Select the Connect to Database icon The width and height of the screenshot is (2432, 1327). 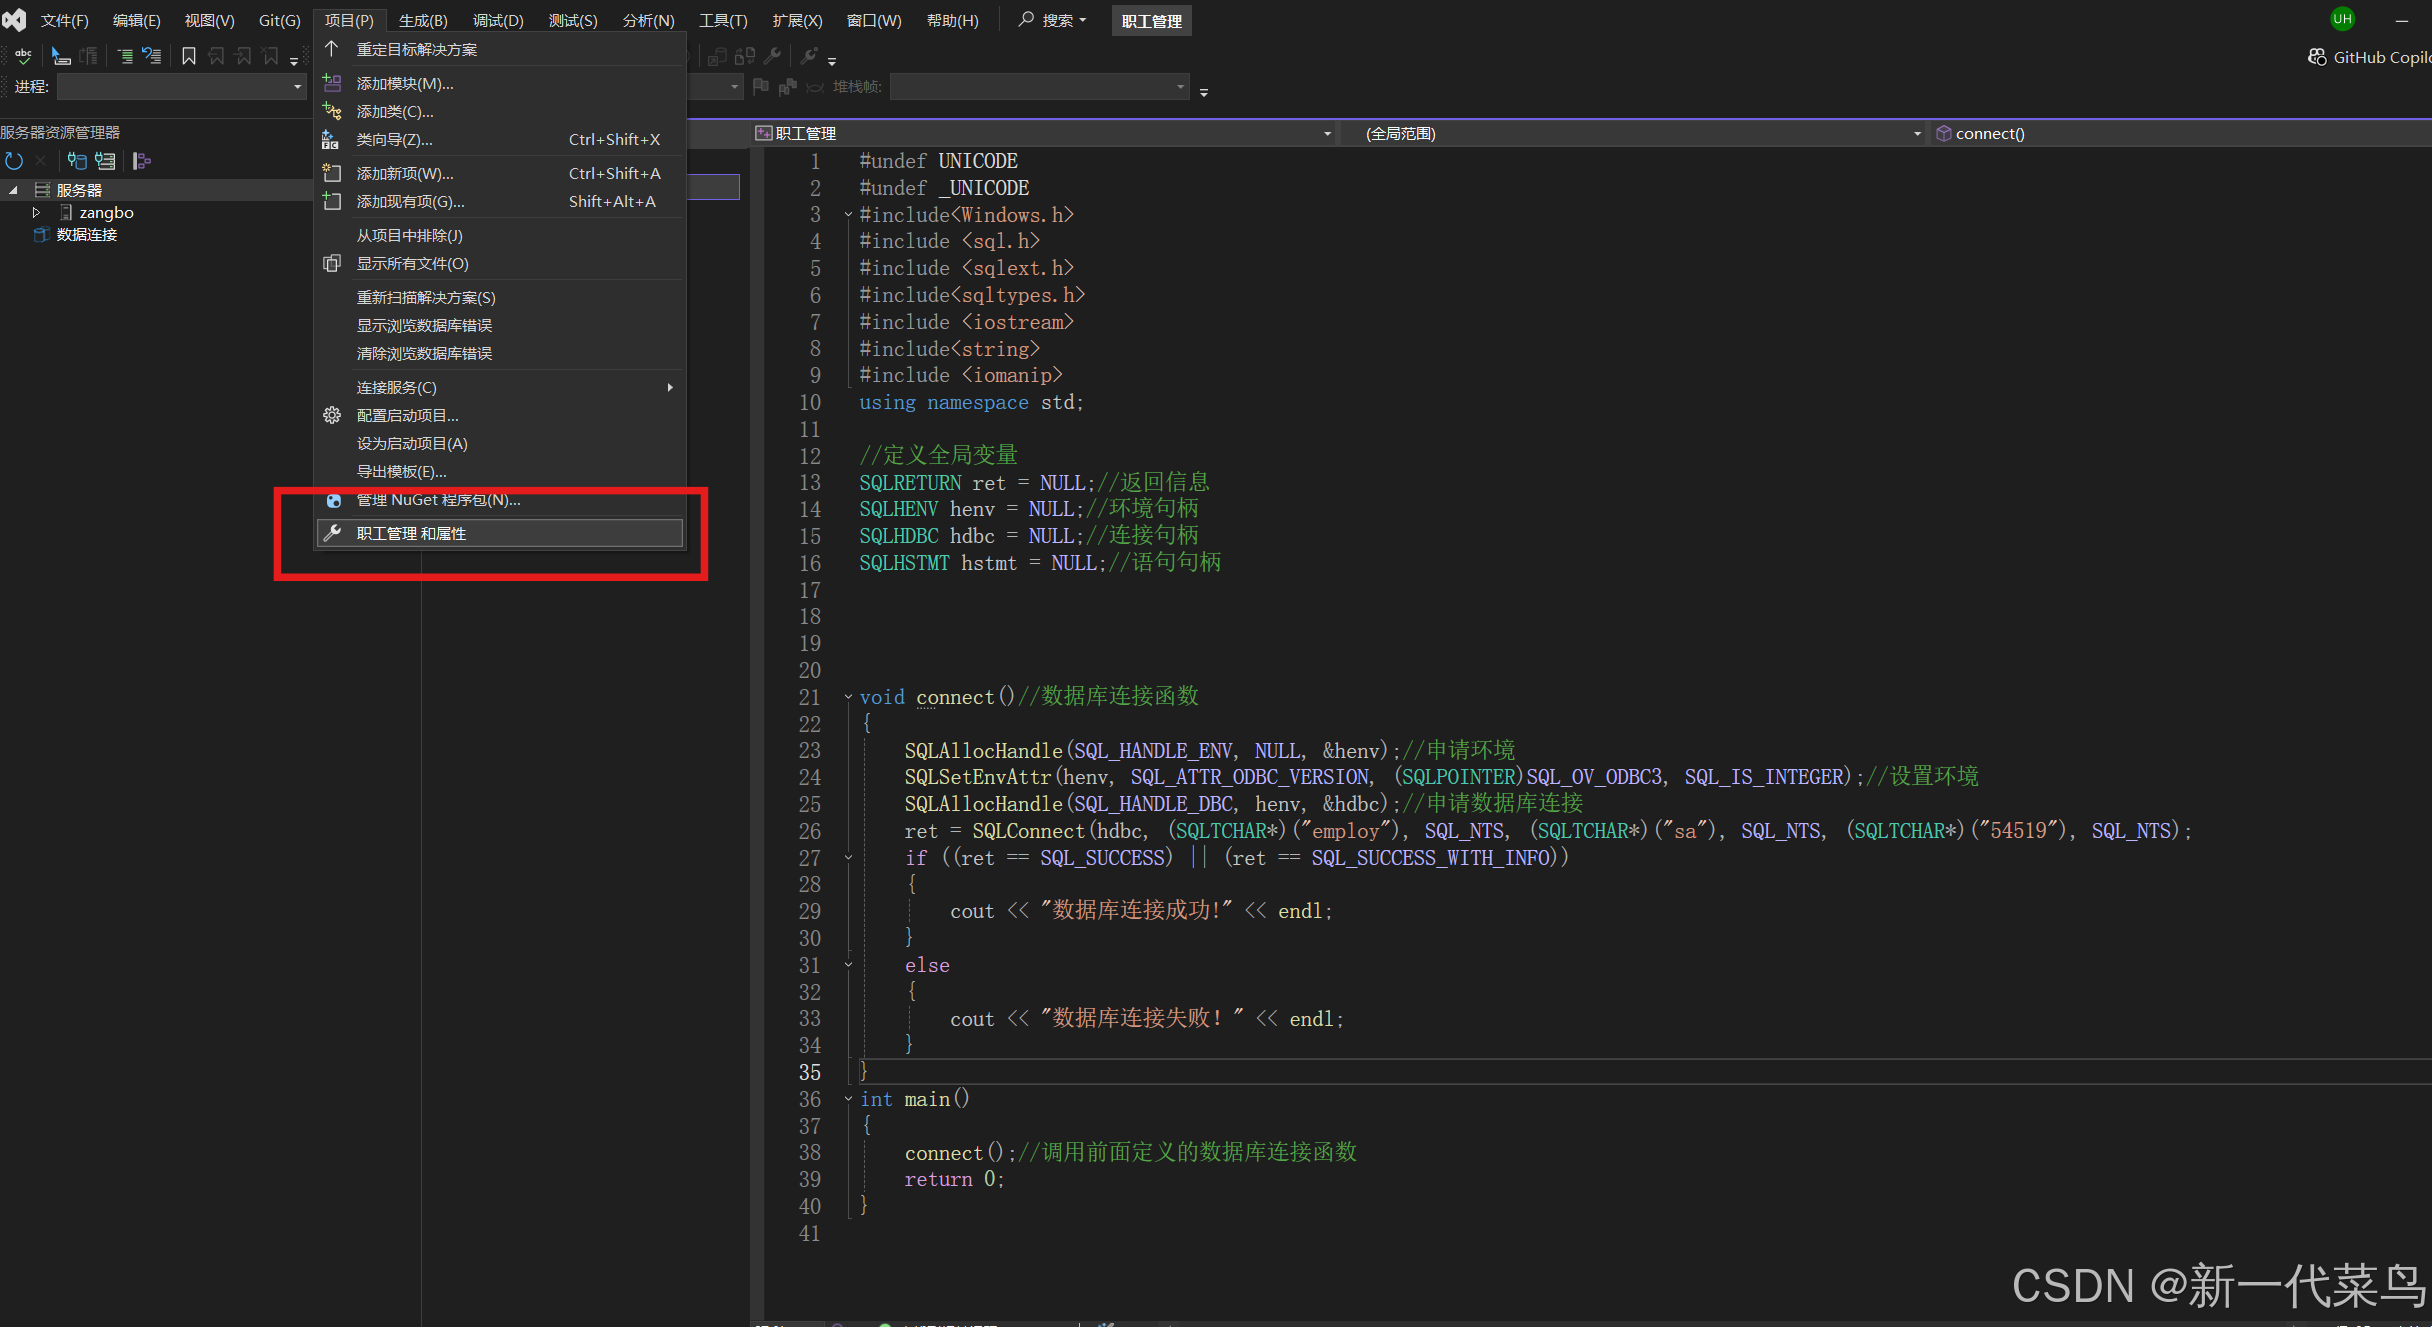coord(78,160)
